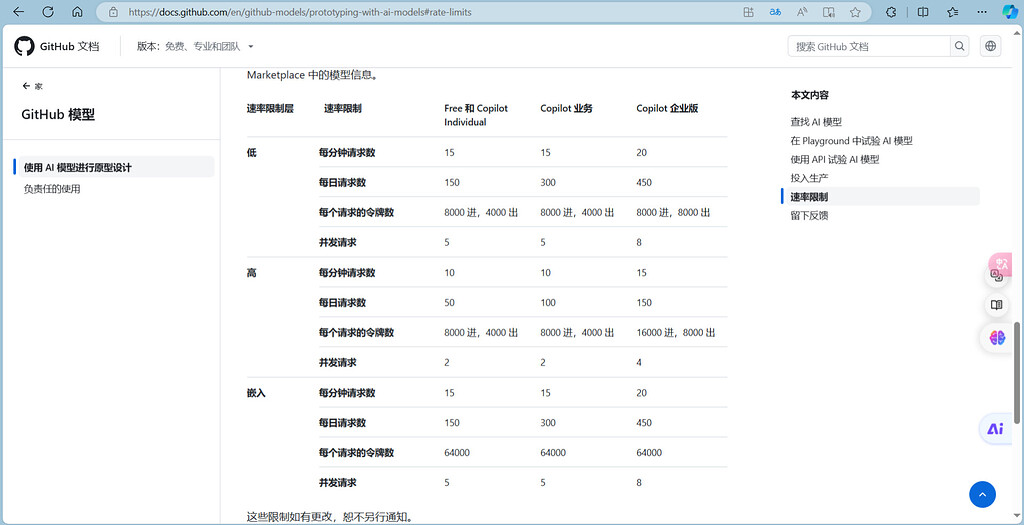This screenshot has height=525, width=1024.
Task: Click the translate page icon in address bar
Action: click(x=776, y=12)
